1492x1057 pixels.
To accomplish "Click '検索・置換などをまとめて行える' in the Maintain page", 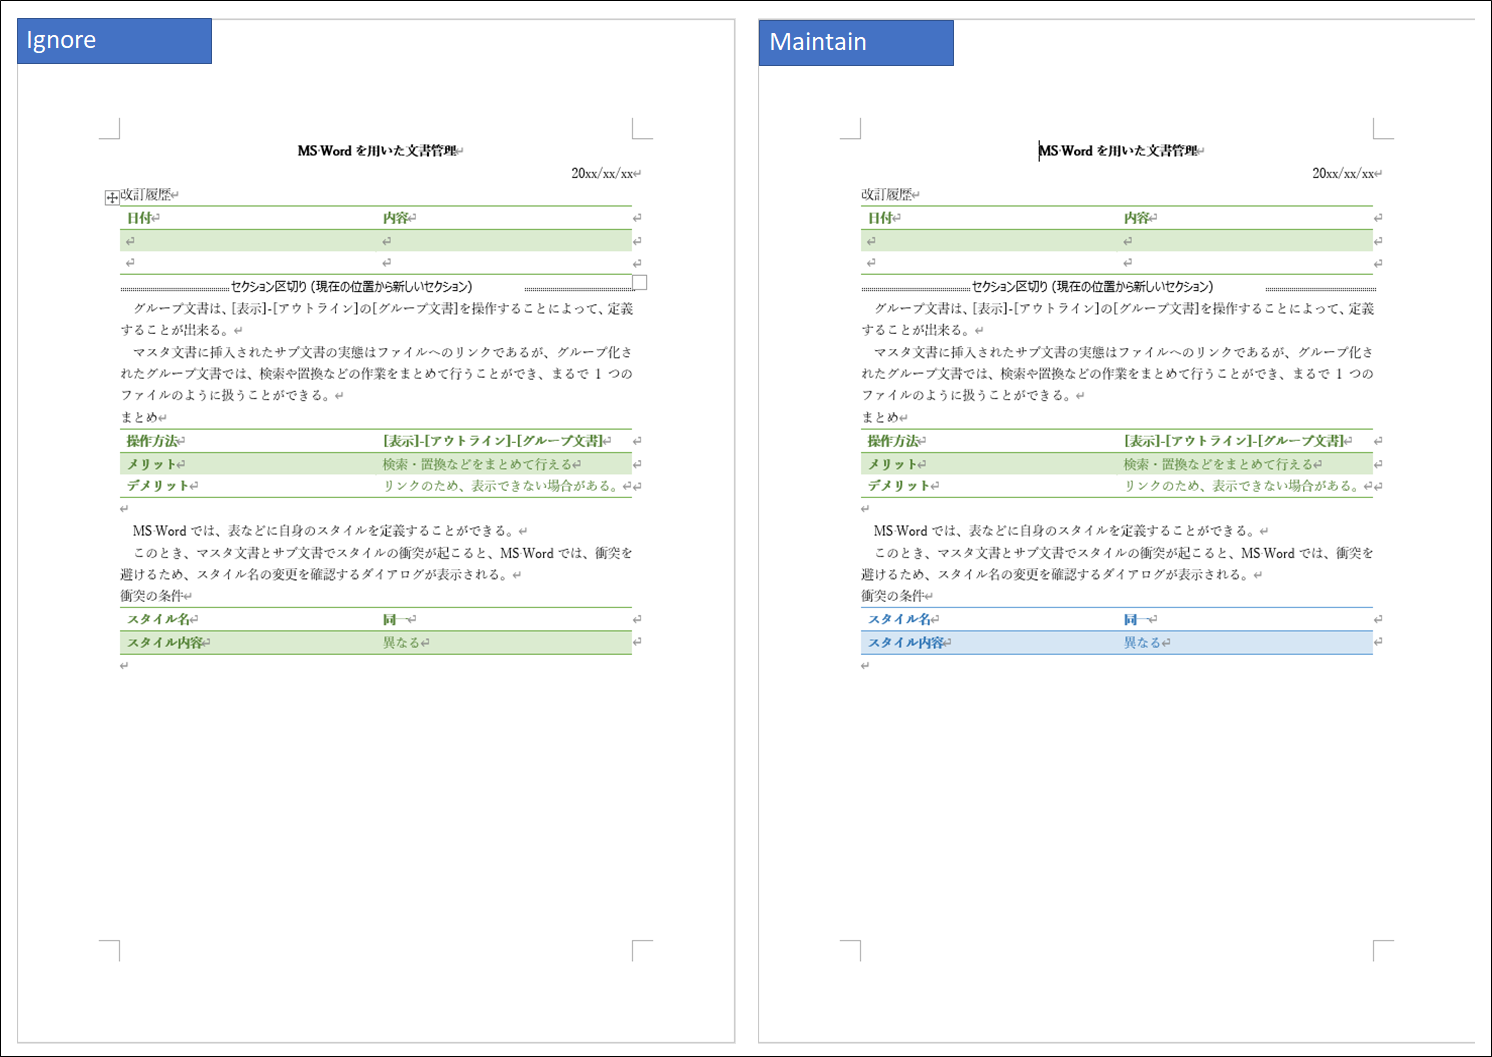I will 1218,464.
